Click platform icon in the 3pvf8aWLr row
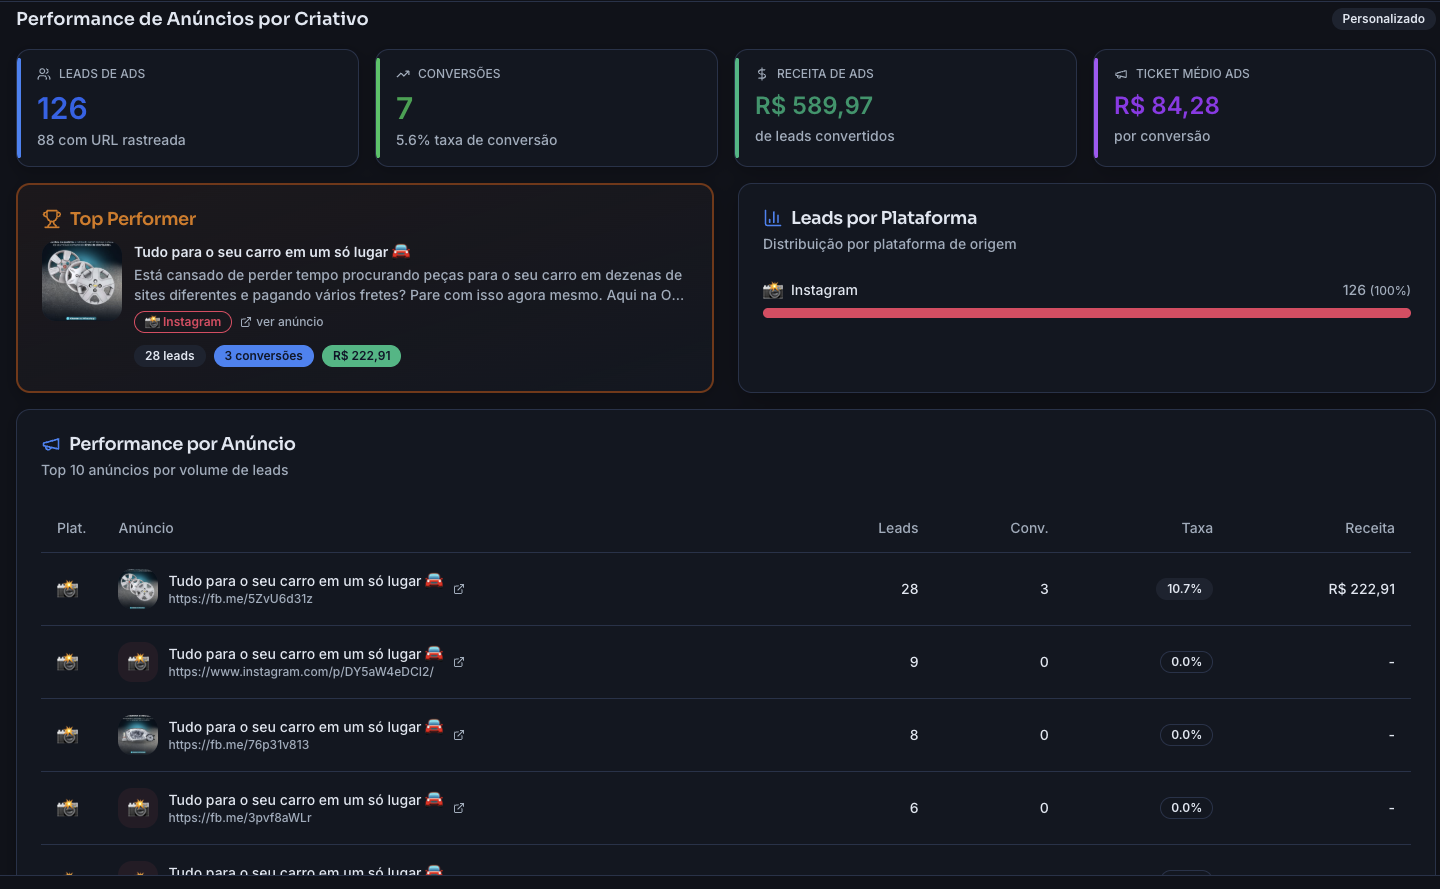This screenshot has width=1440, height=889. (x=67, y=808)
